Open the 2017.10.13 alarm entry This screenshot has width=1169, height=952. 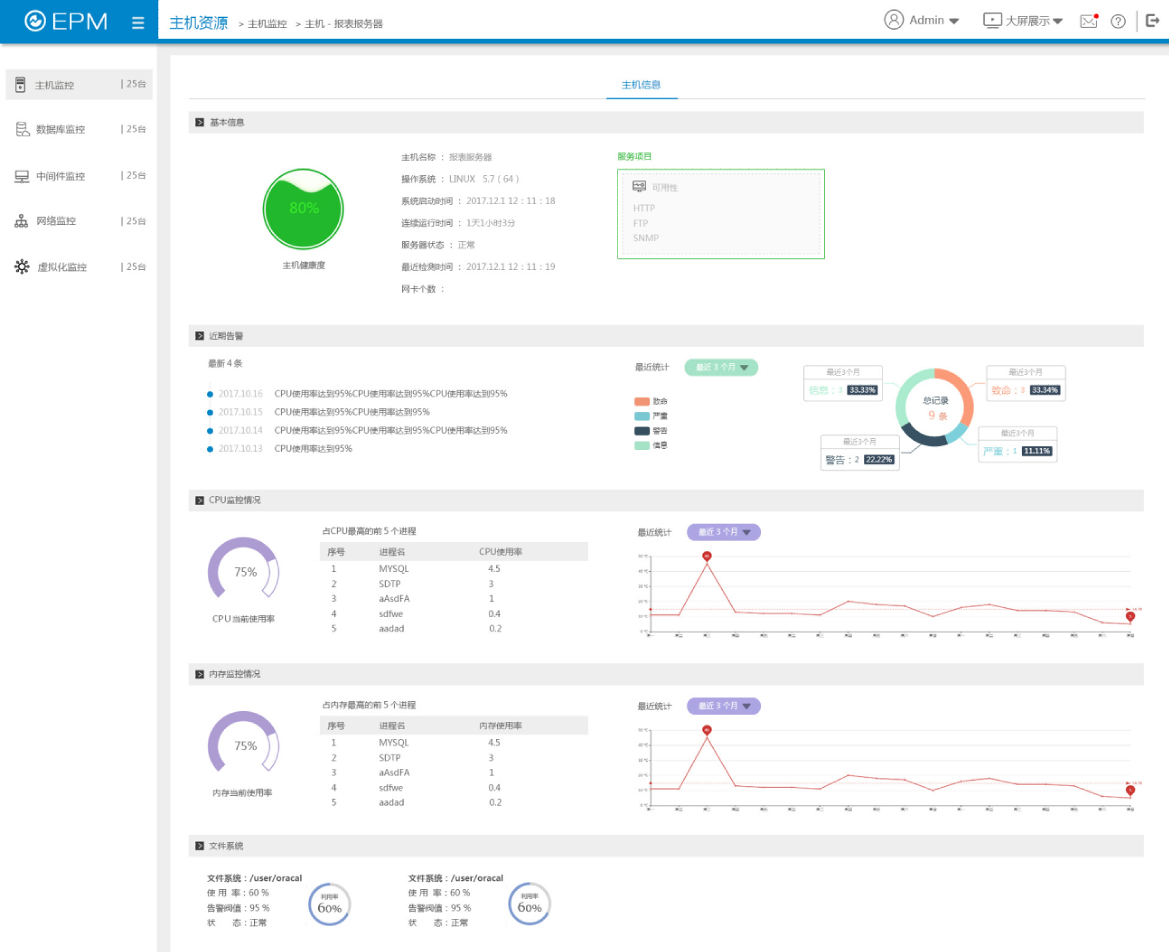[x=280, y=449]
